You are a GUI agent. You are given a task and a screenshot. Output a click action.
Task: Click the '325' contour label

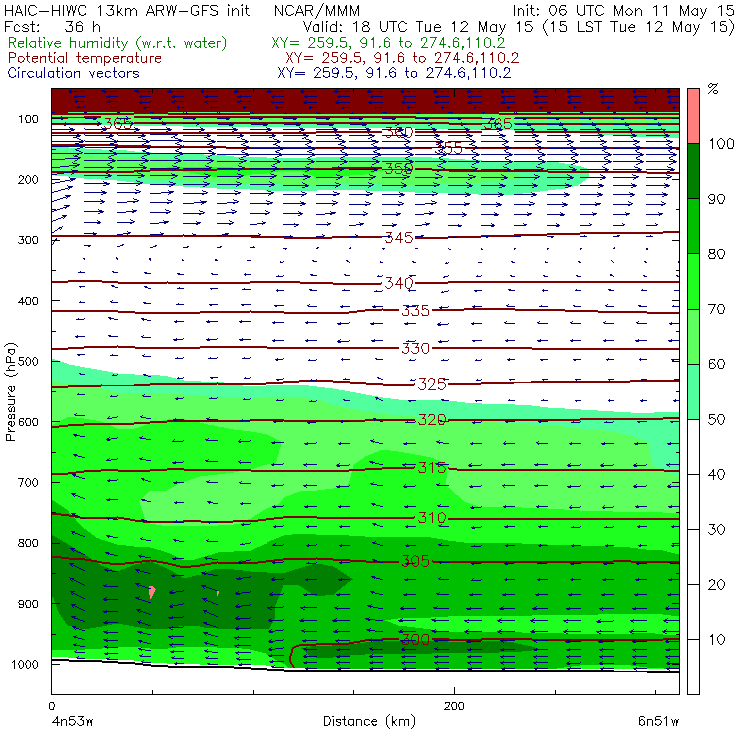click(x=432, y=384)
